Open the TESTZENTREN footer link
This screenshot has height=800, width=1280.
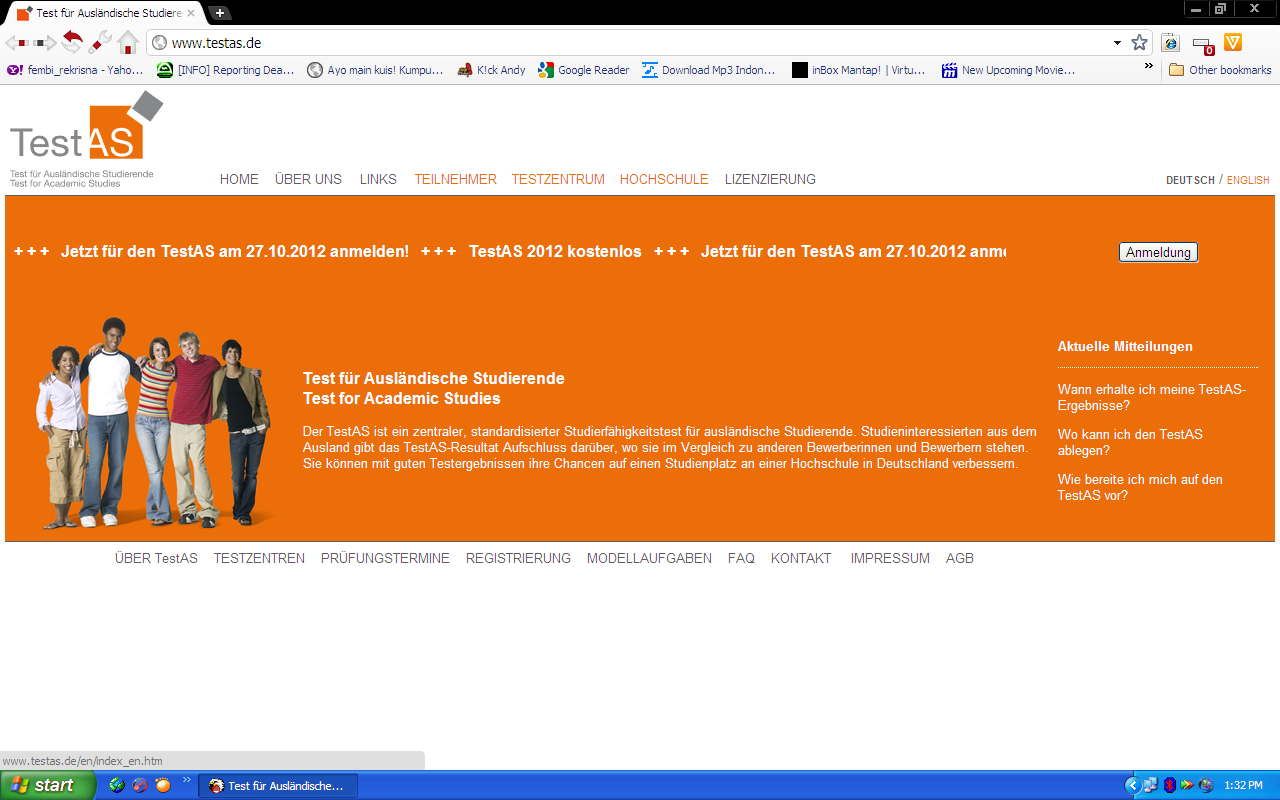point(259,559)
